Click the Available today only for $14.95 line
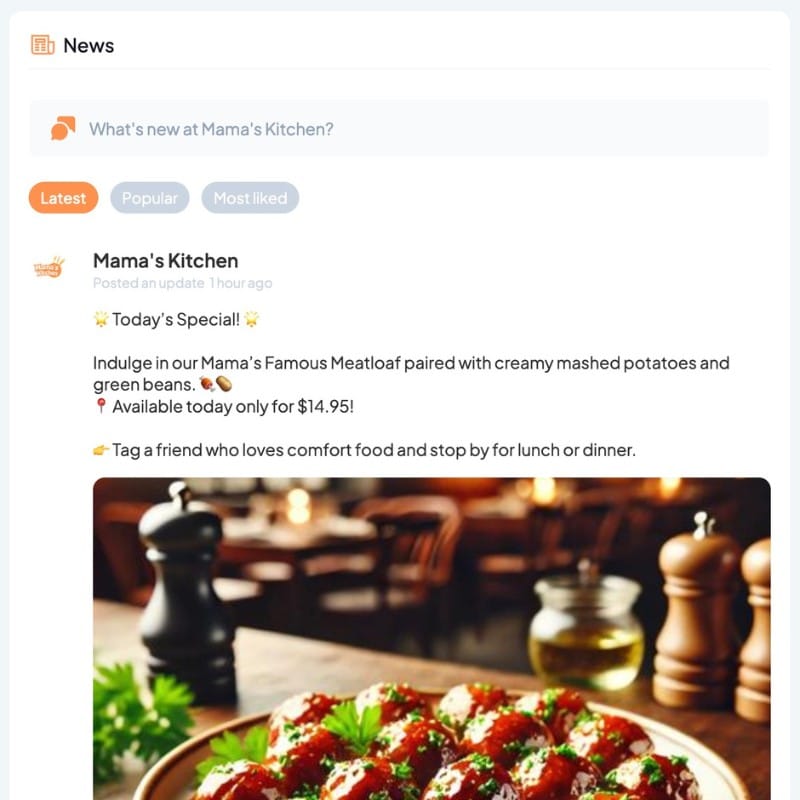800x800 pixels. [233, 407]
